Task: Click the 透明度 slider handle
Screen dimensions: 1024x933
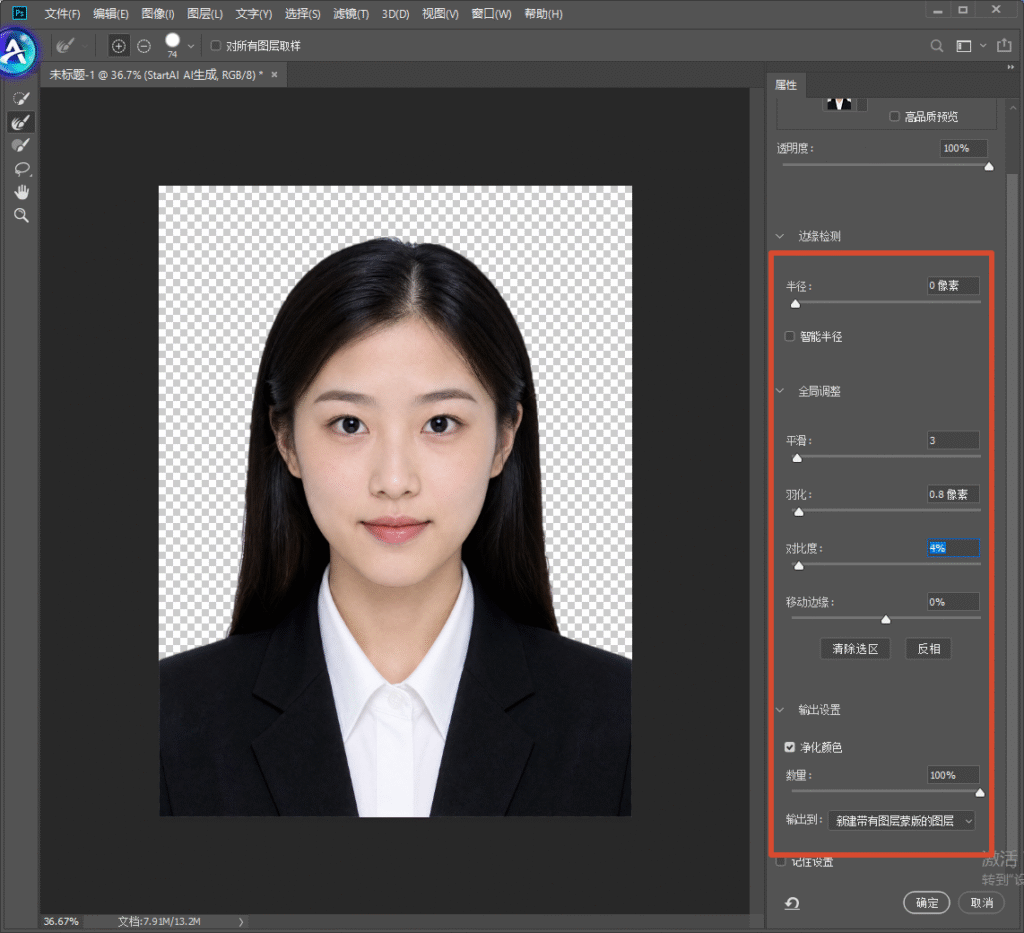Action: click(989, 166)
